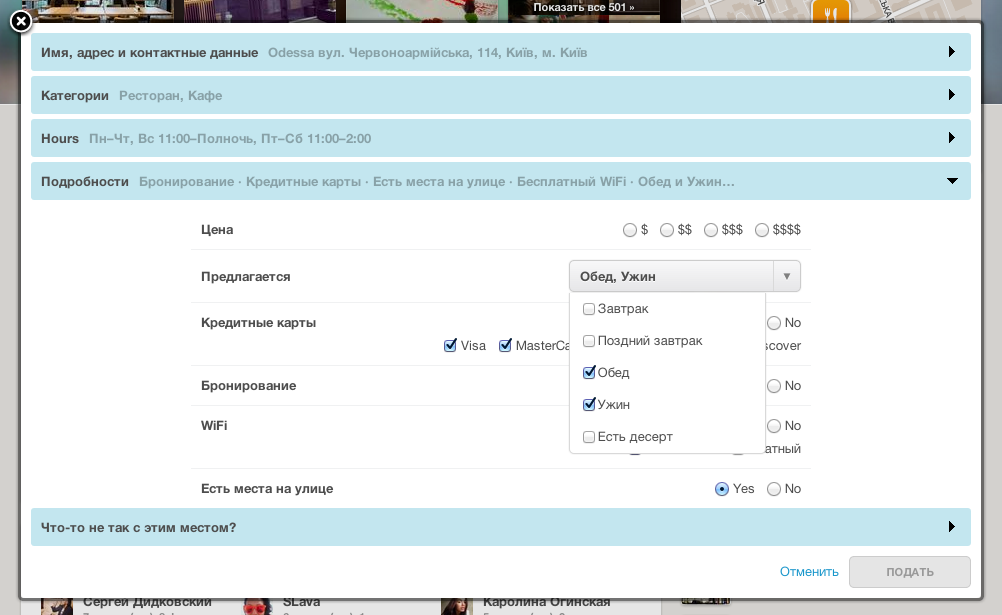Uncheck the Visa credit card
Image resolution: width=1002 pixels, height=615 pixels.
450,345
